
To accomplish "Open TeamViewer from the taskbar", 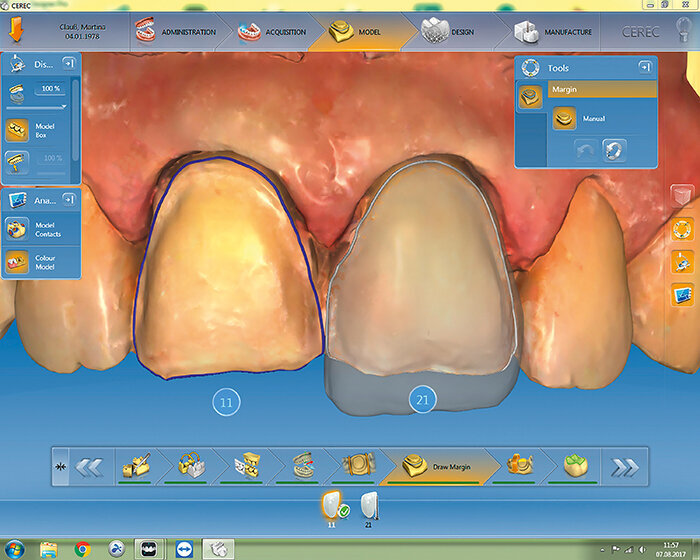I will click(184, 549).
